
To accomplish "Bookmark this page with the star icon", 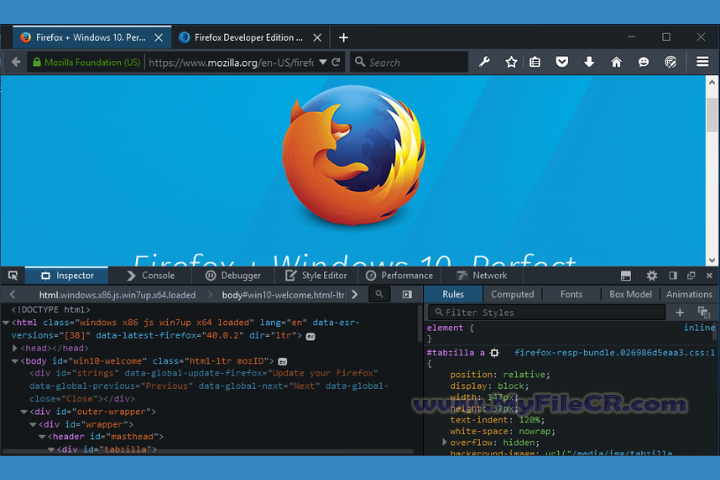I will [x=511, y=62].
